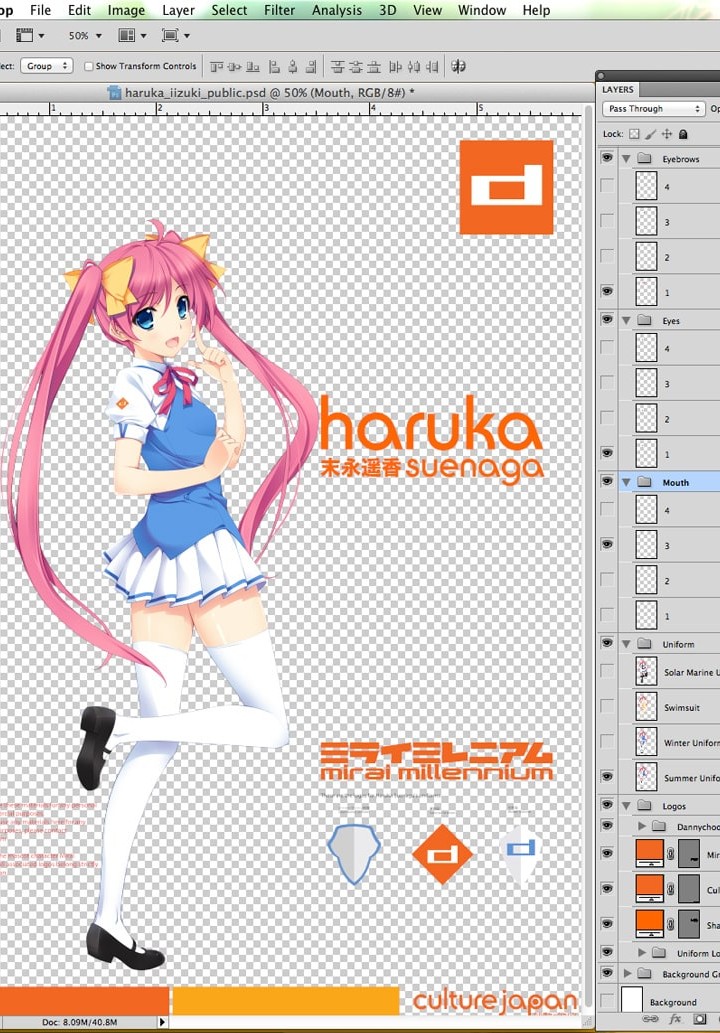This screenshot has width=720, height=1033.
Task: Open the Layer menu
Action: (179, 10)
